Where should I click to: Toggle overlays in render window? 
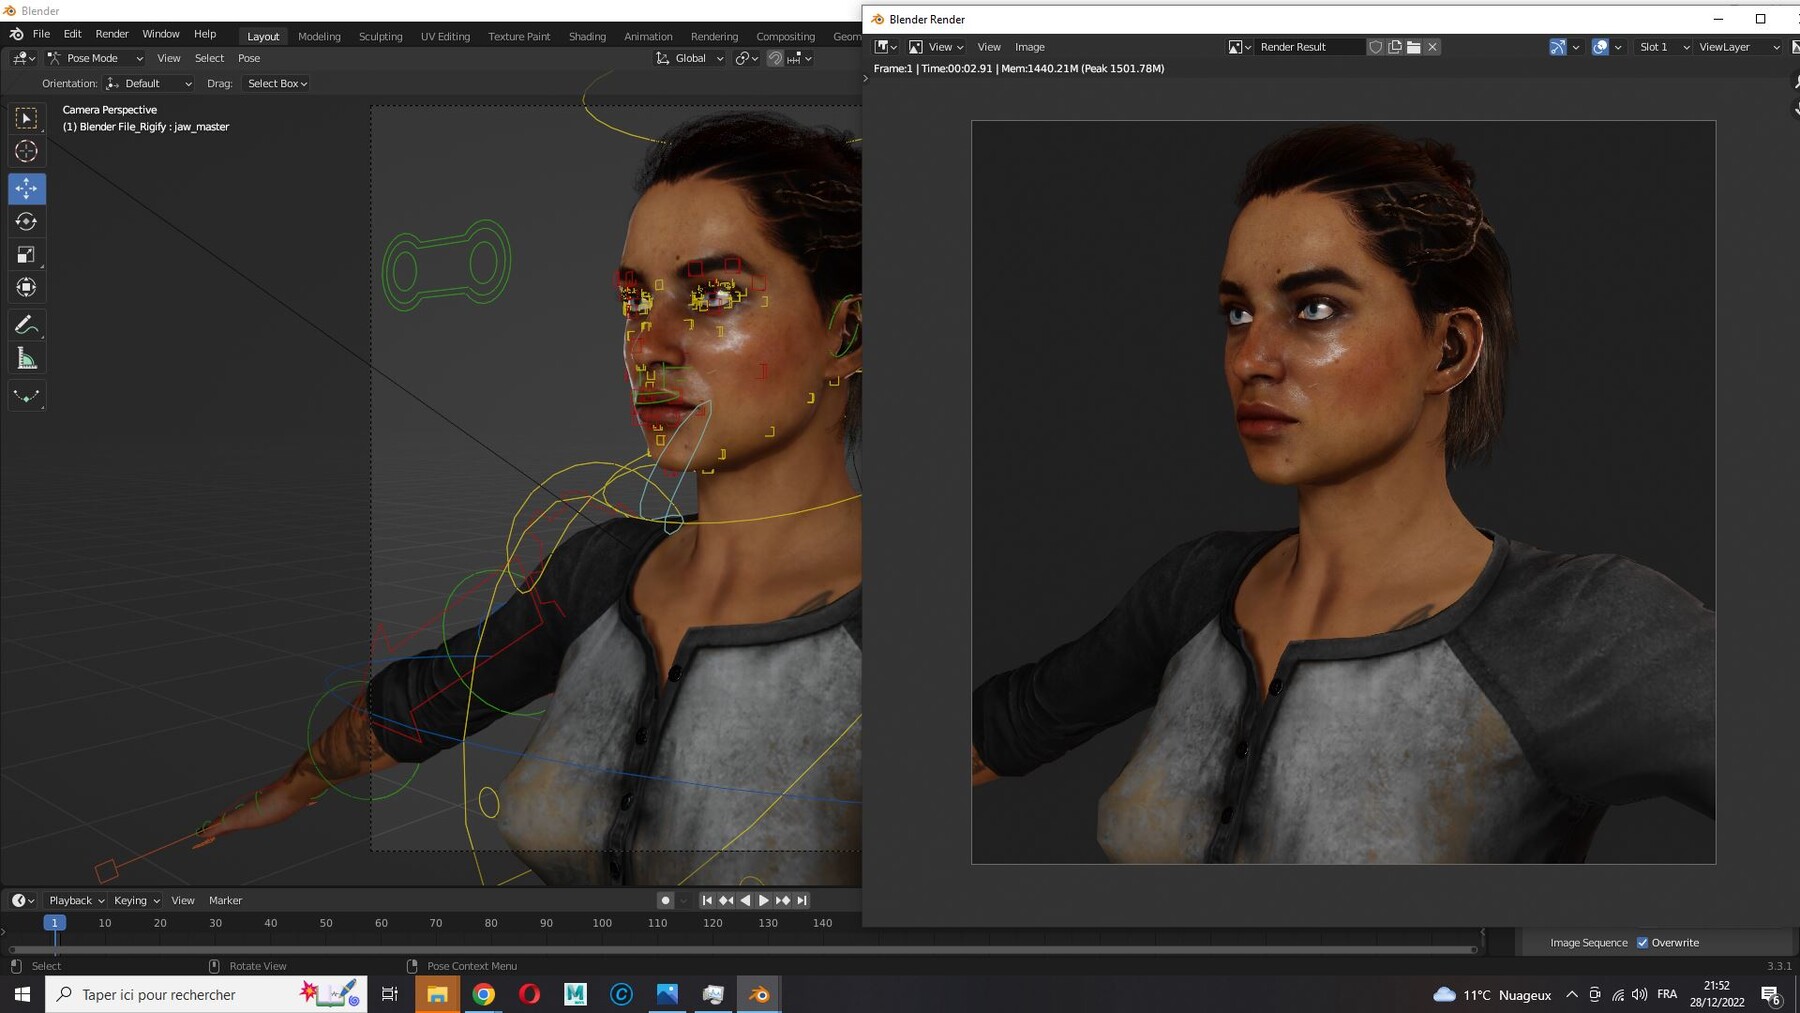point(1600,47)
